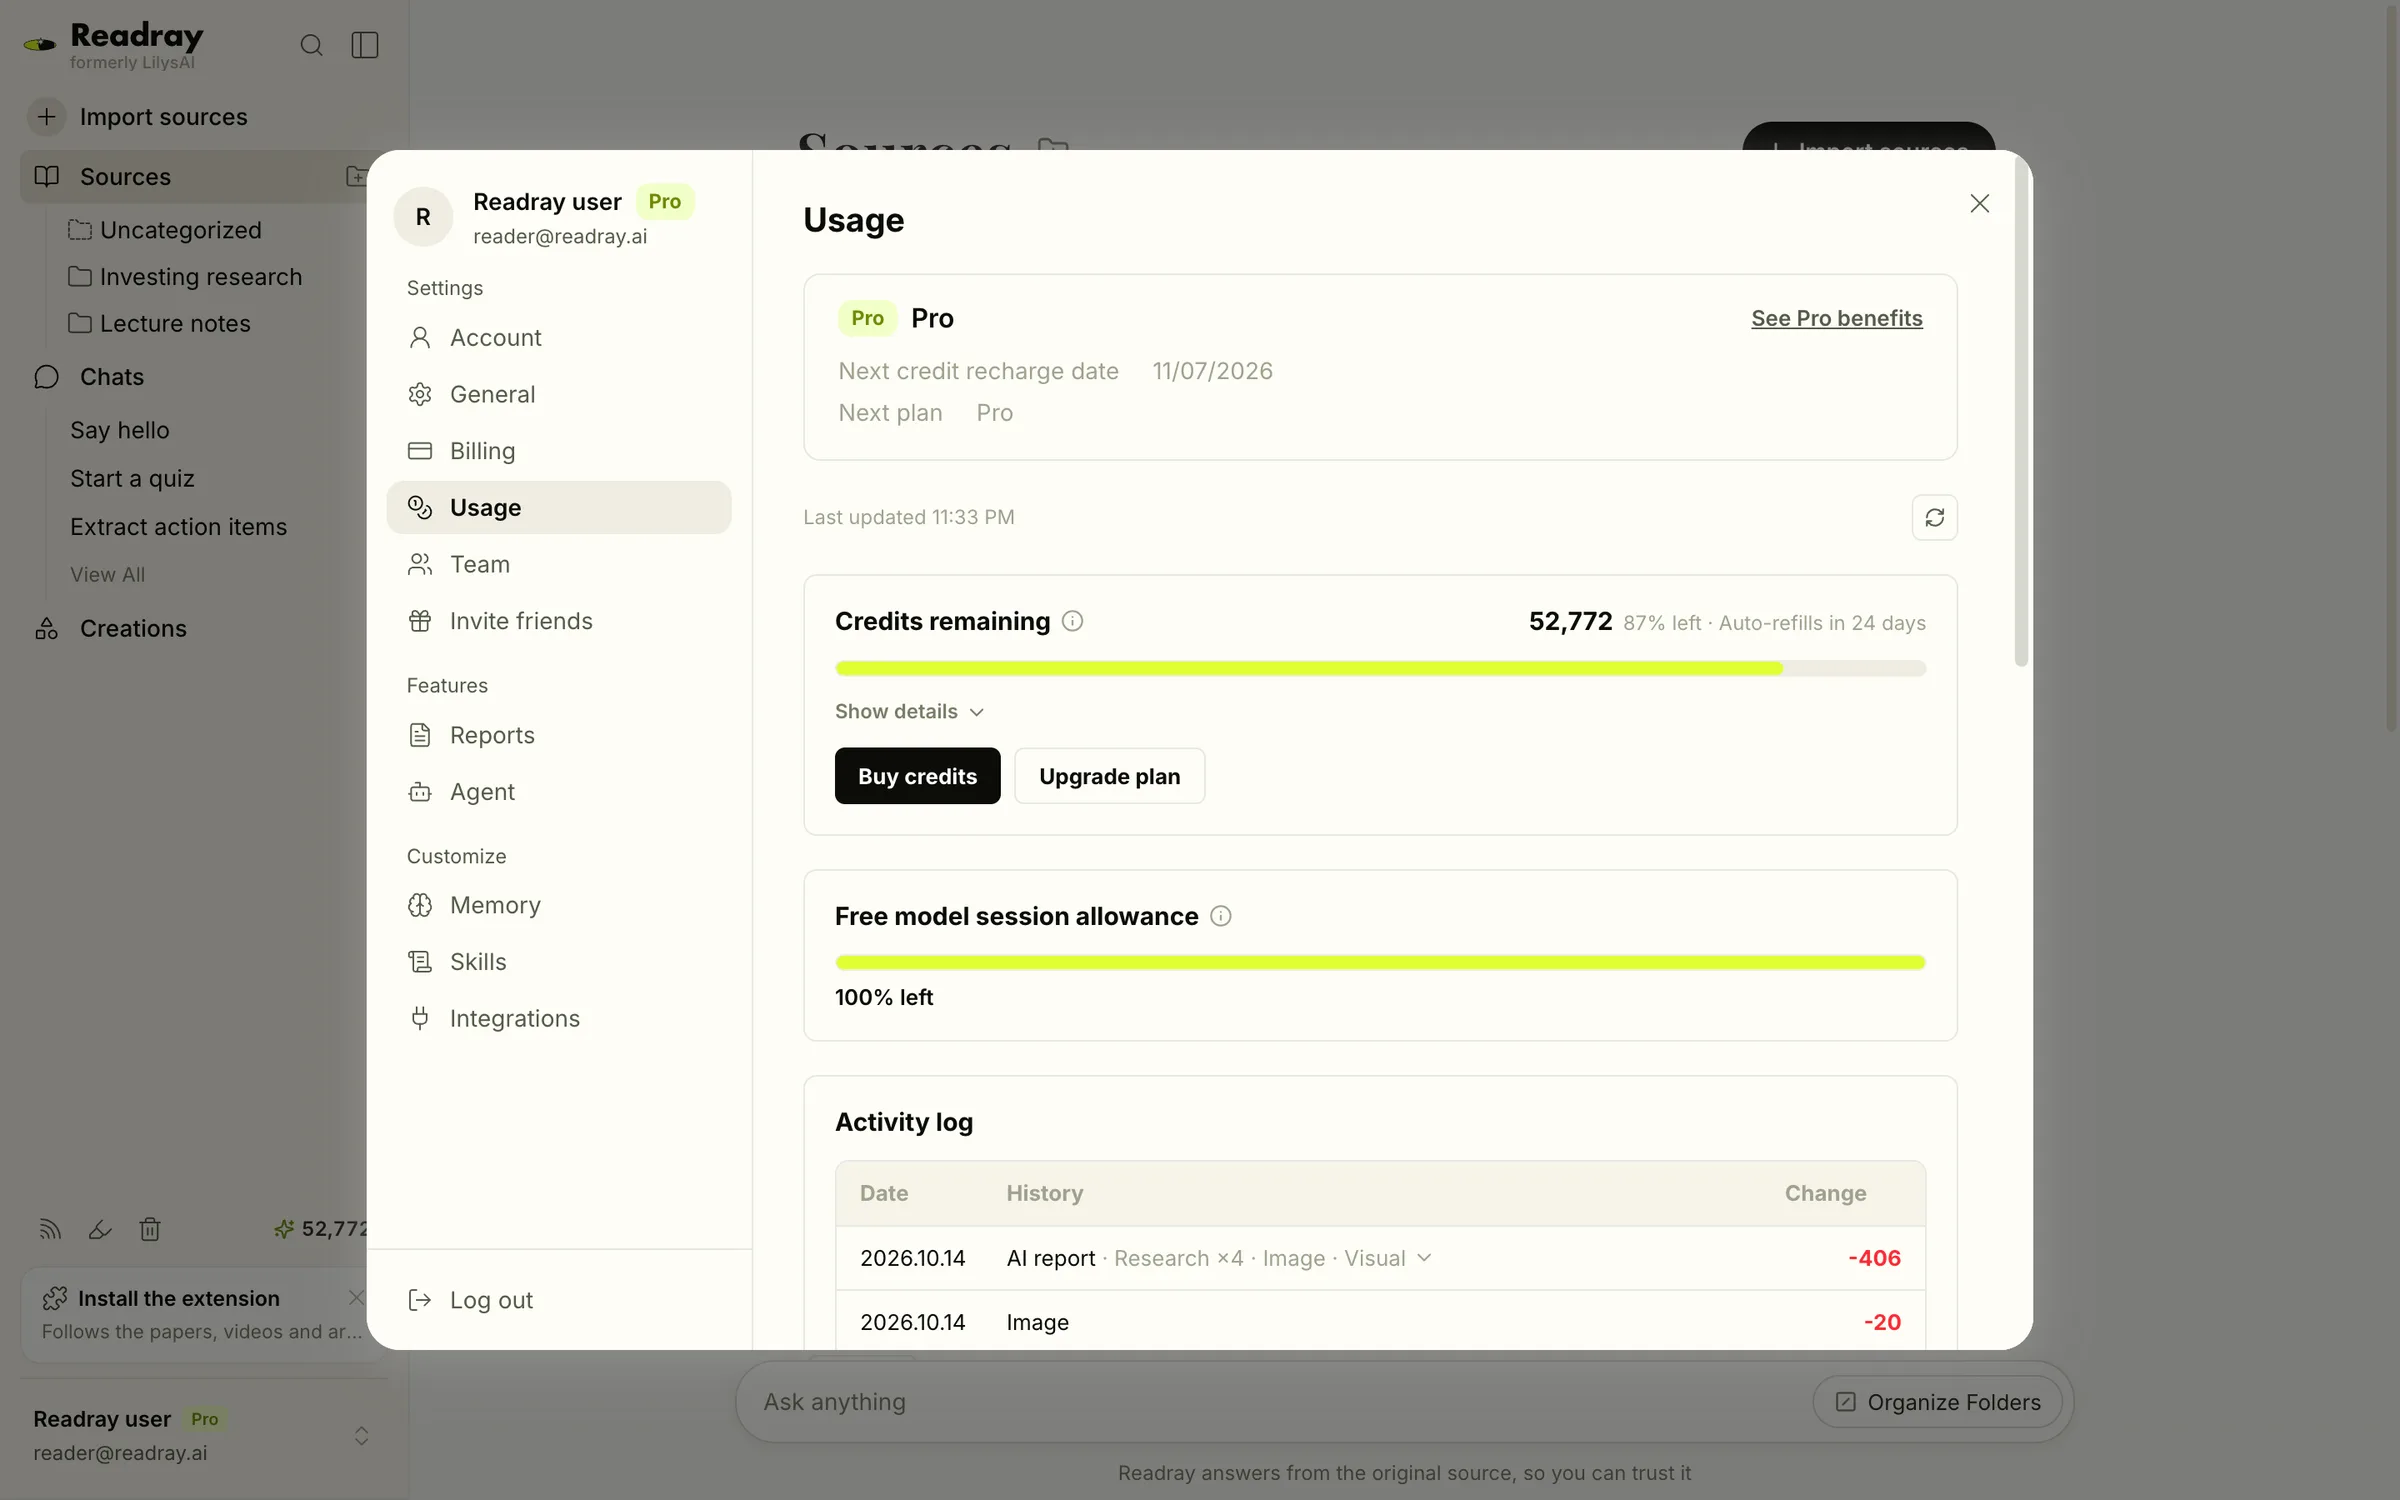Open the See Pro benefits link
This screenshot has width=2400, height=1500.
tap(1836, 318)
